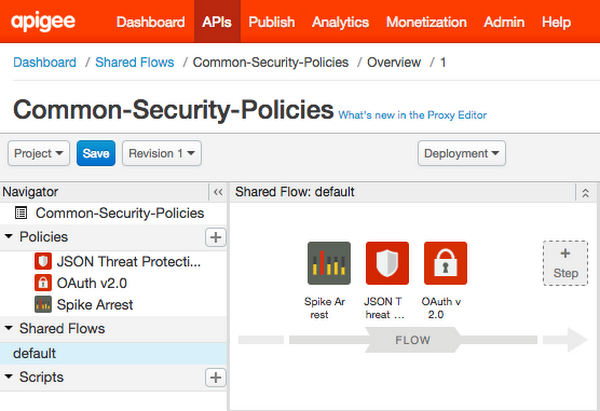
Task: Collapse the Shared Flow pane with double-arrow icon
Action: coord(585,192)
